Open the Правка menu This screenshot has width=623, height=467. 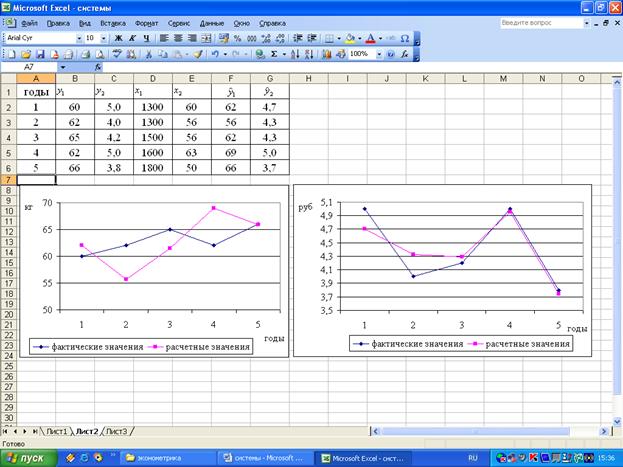[x=58, y=23]
